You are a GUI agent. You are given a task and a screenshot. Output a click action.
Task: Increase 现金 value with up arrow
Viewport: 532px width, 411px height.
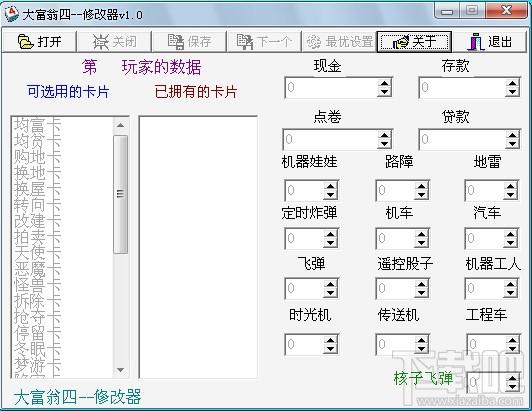[384, 83]
